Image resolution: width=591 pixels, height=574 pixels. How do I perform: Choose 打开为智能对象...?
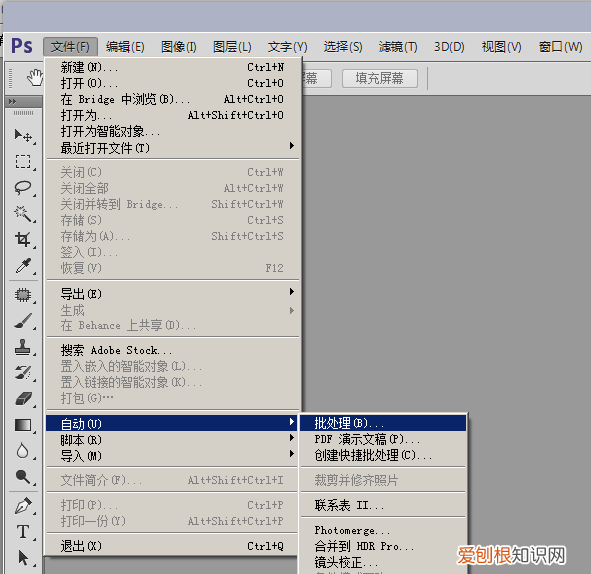(173, 131)
